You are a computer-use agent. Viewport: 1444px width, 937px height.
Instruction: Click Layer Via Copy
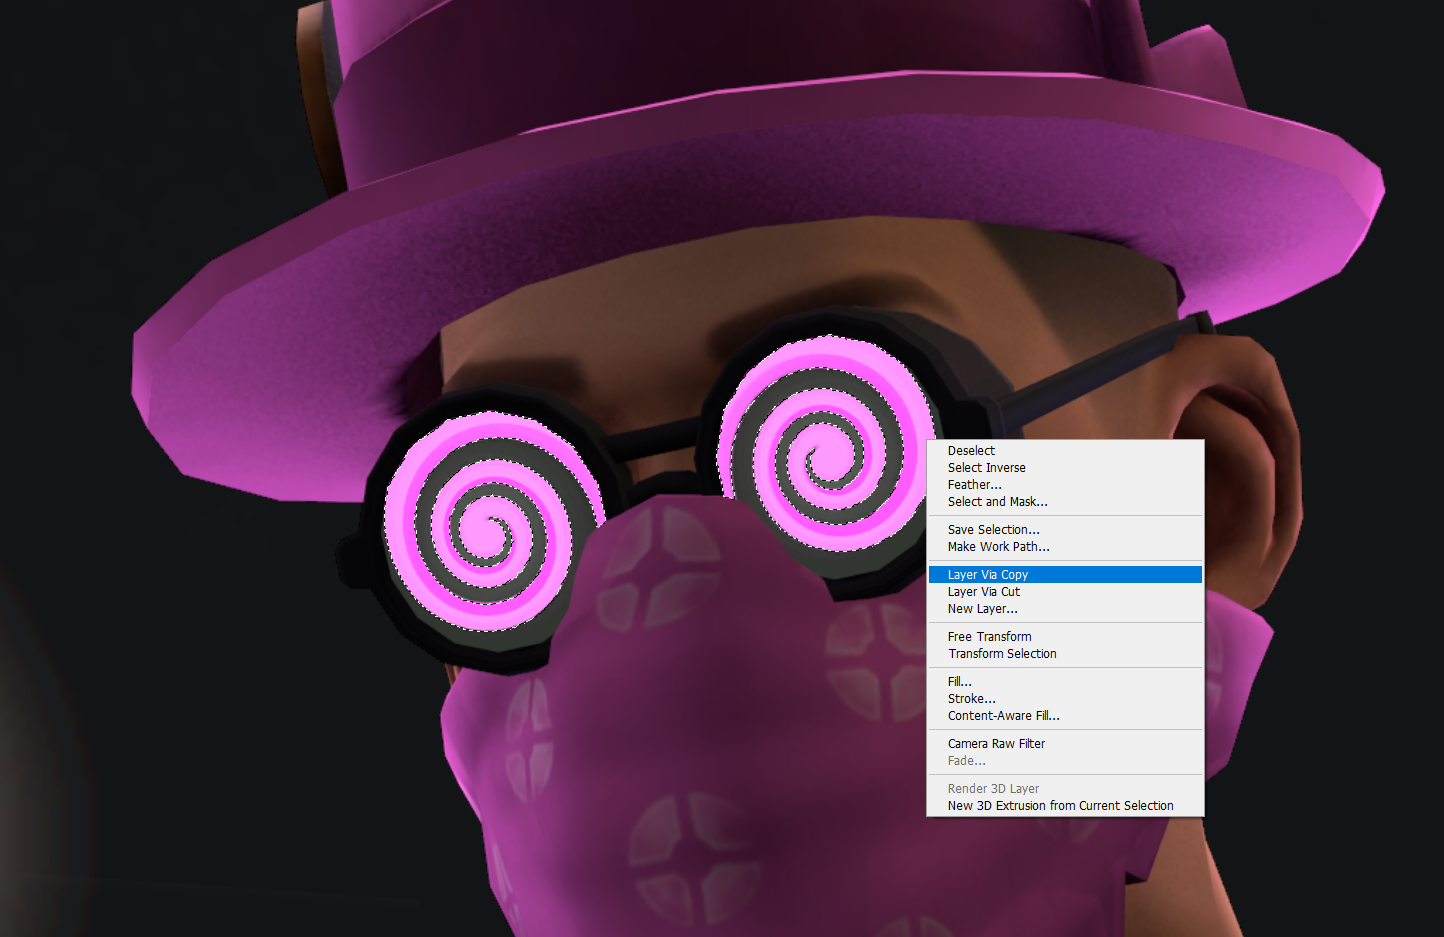point(1065,575)
